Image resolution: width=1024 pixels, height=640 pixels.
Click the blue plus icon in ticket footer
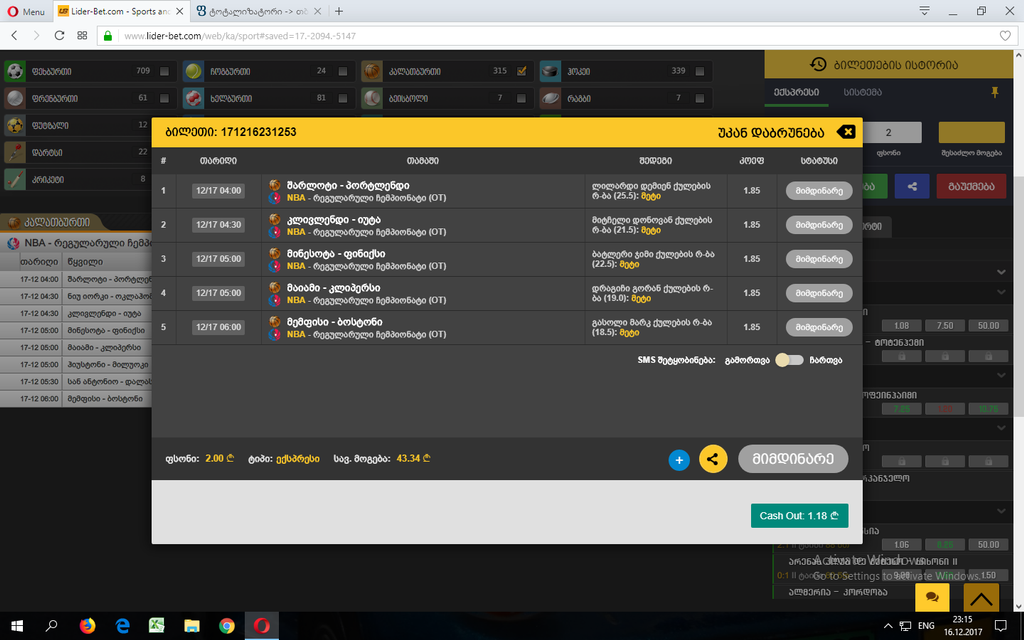(679, 460)
